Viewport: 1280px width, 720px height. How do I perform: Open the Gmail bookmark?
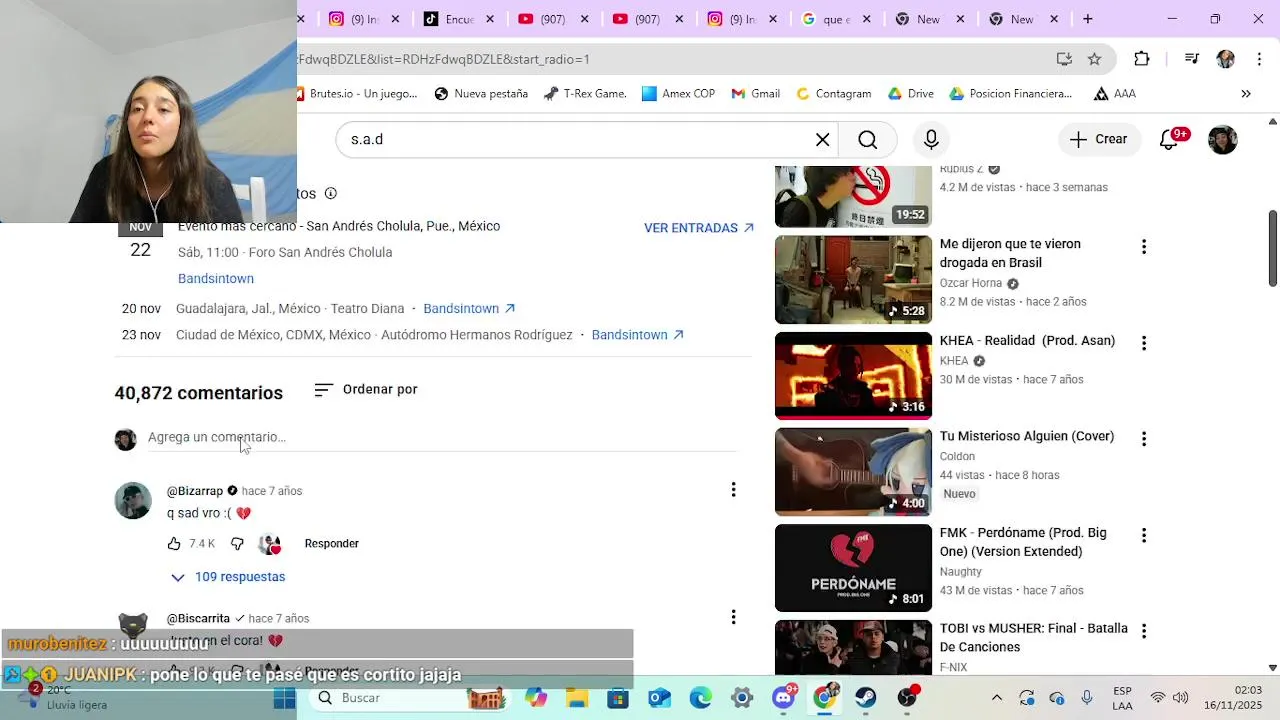coord(755,94)
